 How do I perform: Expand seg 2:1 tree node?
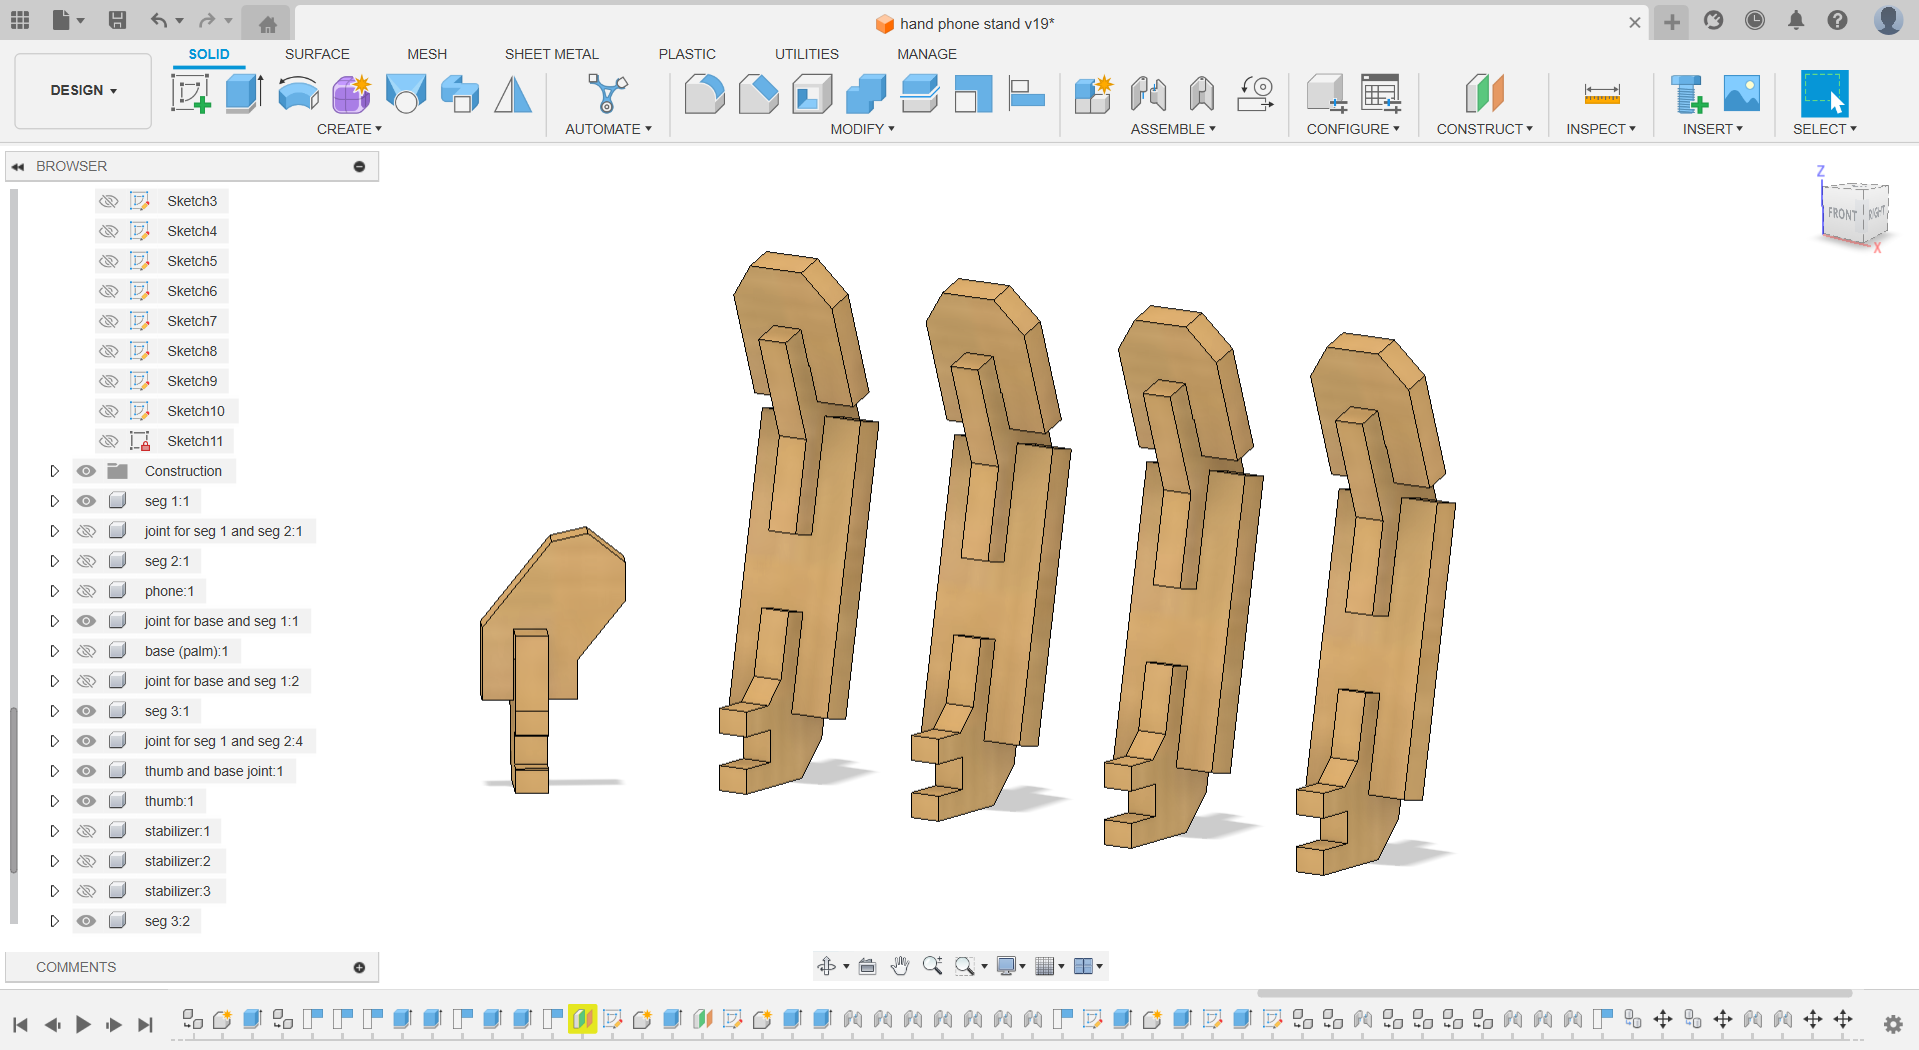point(55,561)
